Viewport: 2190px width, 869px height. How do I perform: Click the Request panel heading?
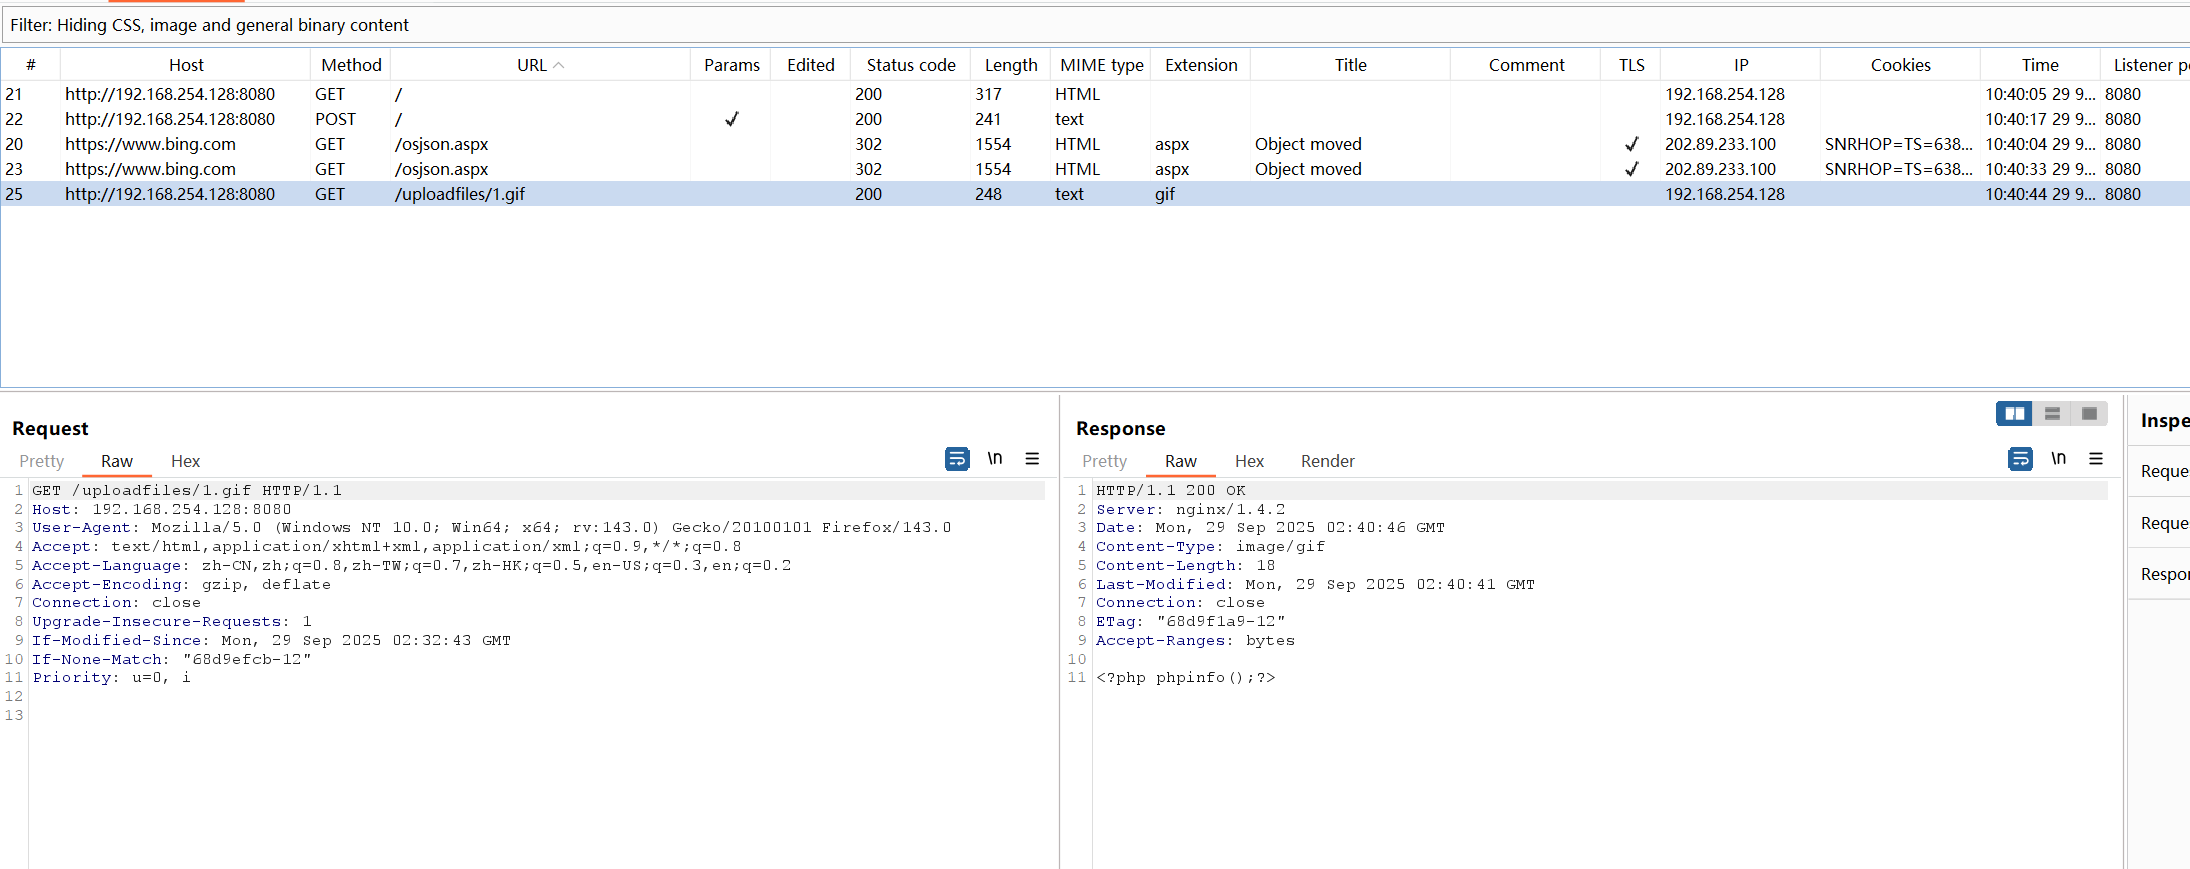(x=50, y=428)
